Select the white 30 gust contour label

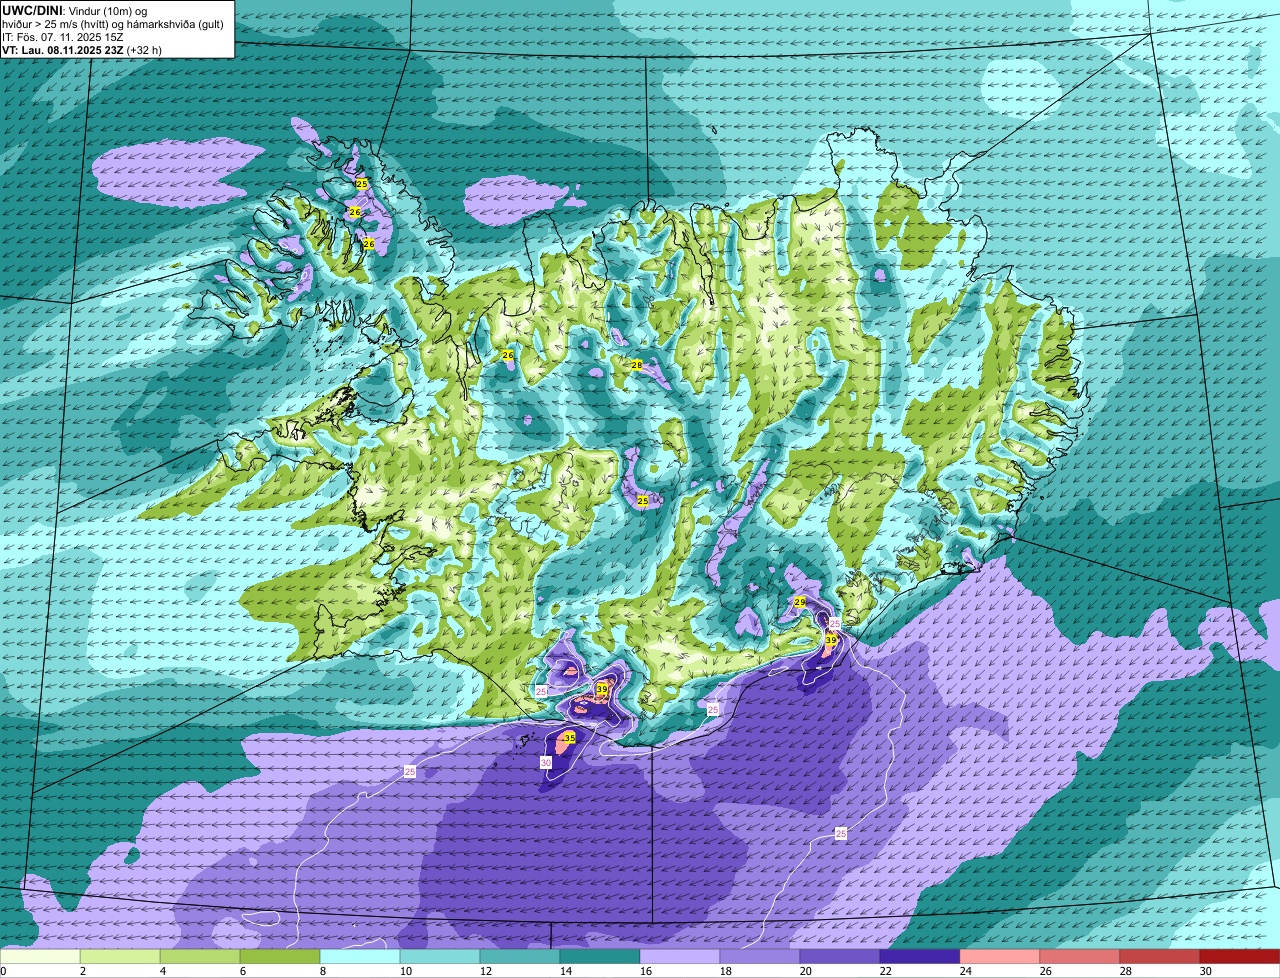(545, 762)
